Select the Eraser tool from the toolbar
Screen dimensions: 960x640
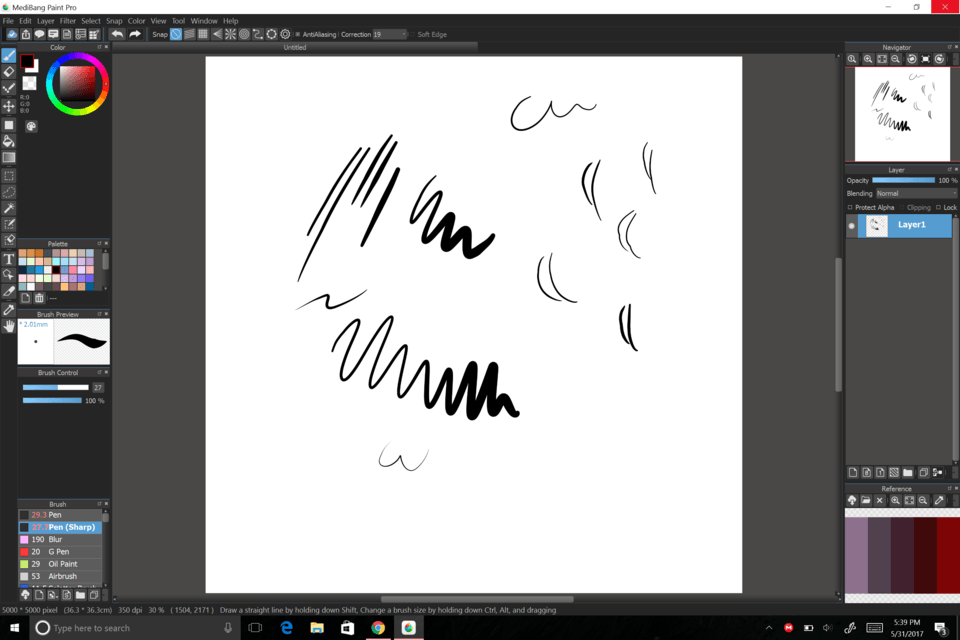(8, 70)
